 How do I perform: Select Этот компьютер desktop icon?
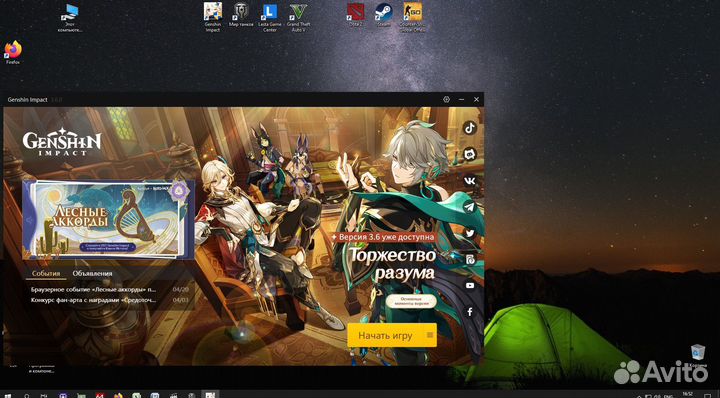coord(70,18)
